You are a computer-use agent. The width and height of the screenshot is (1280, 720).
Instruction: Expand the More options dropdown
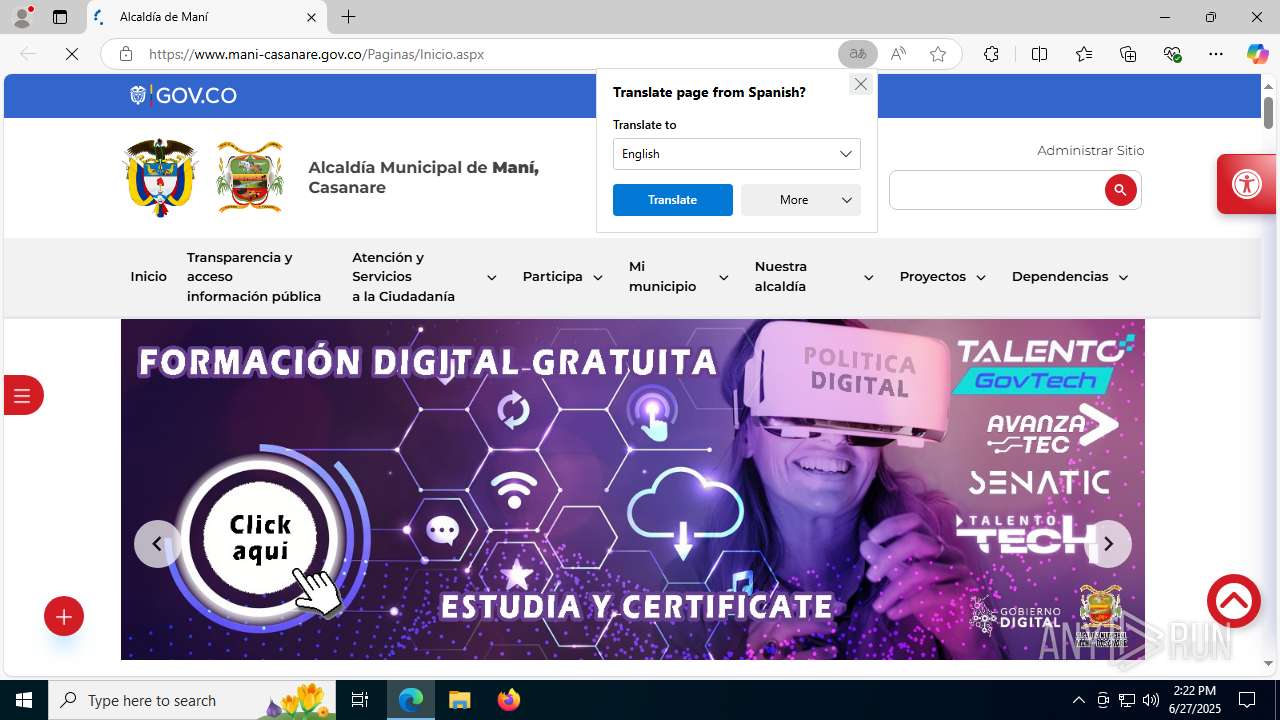click(x=801, y=200)
